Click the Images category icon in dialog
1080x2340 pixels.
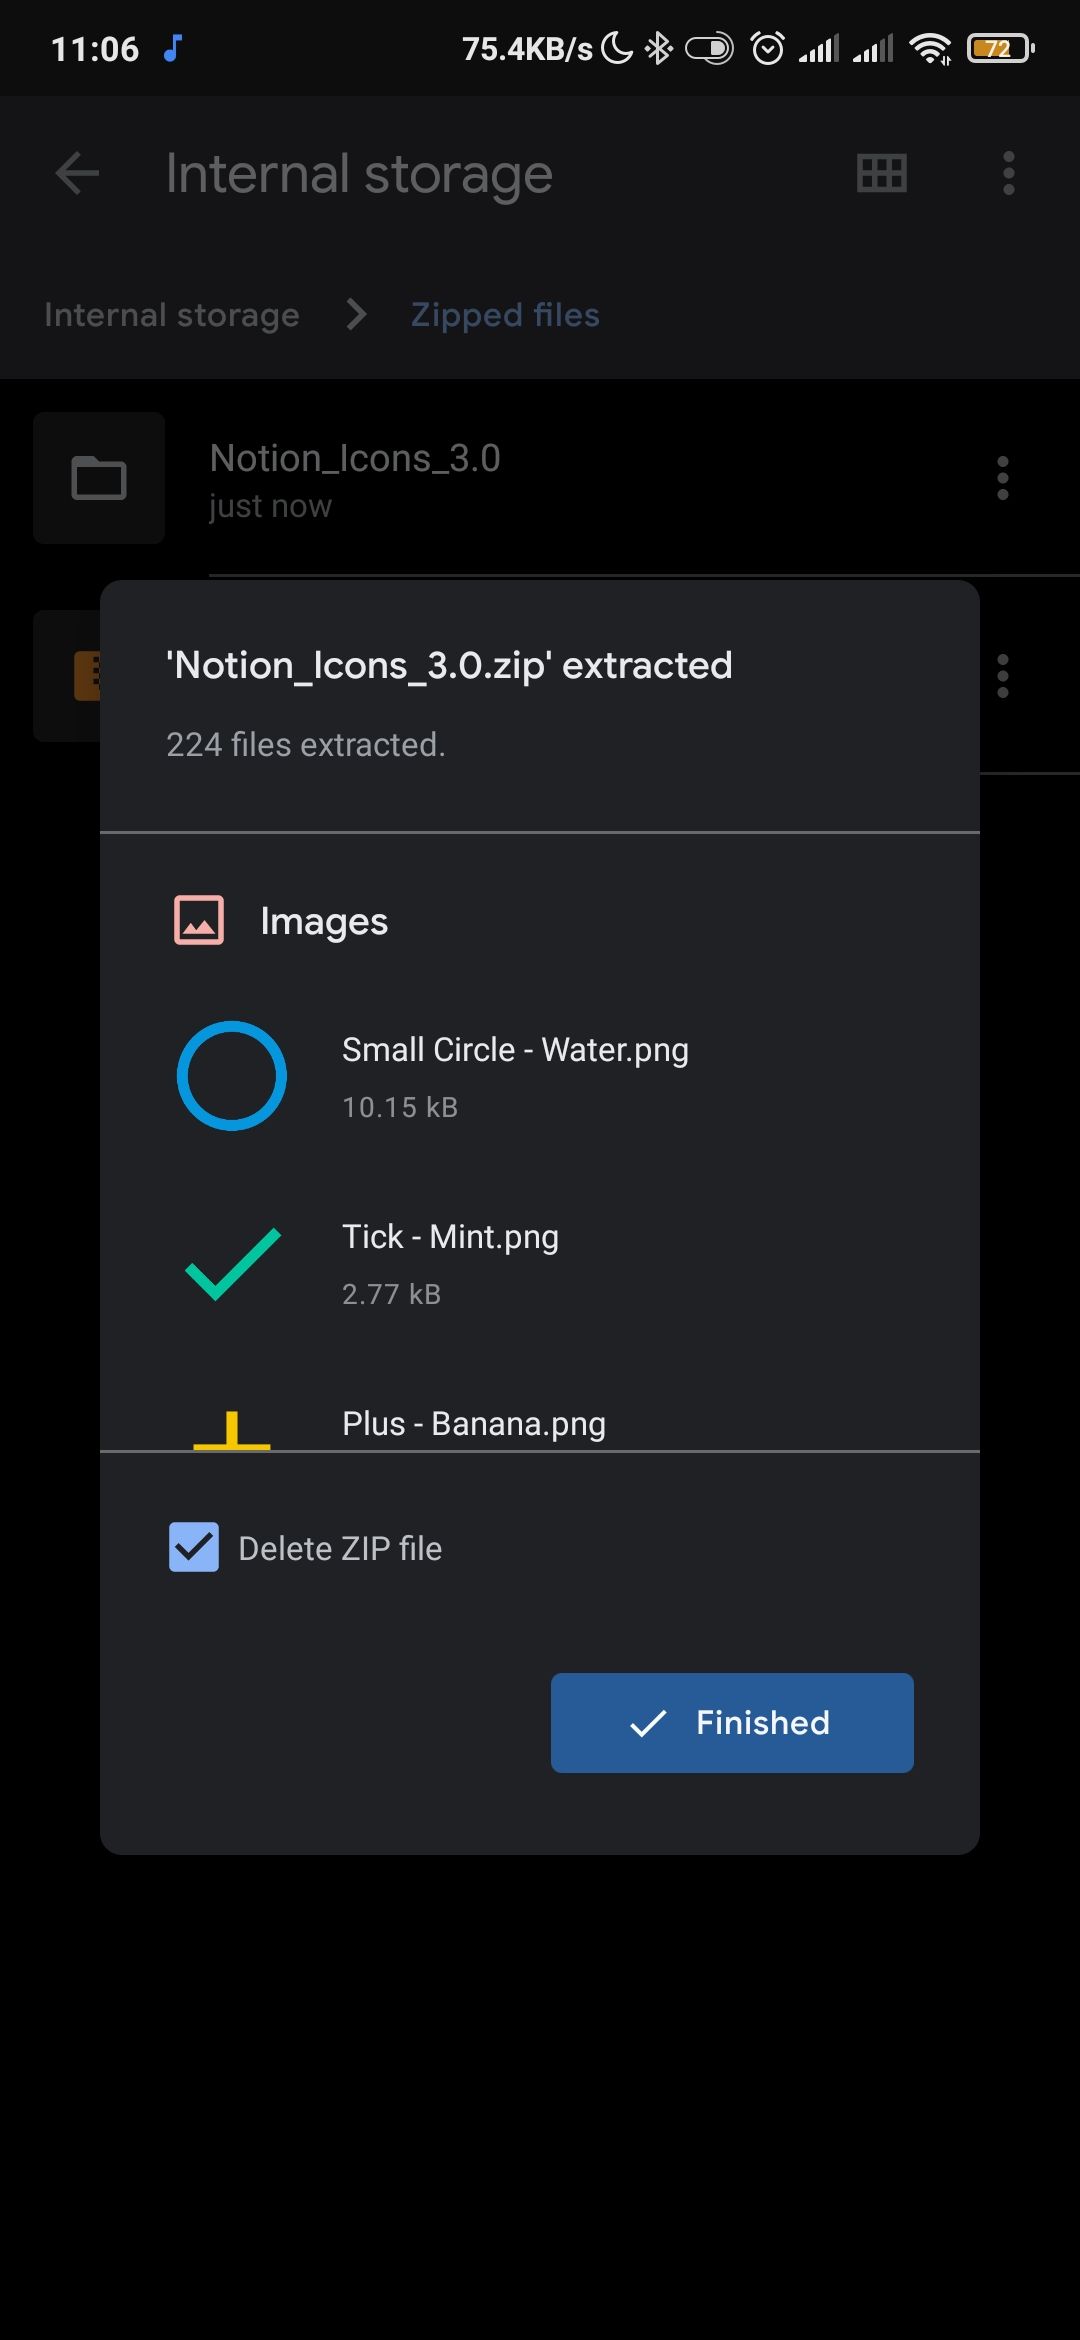point(199,921)
